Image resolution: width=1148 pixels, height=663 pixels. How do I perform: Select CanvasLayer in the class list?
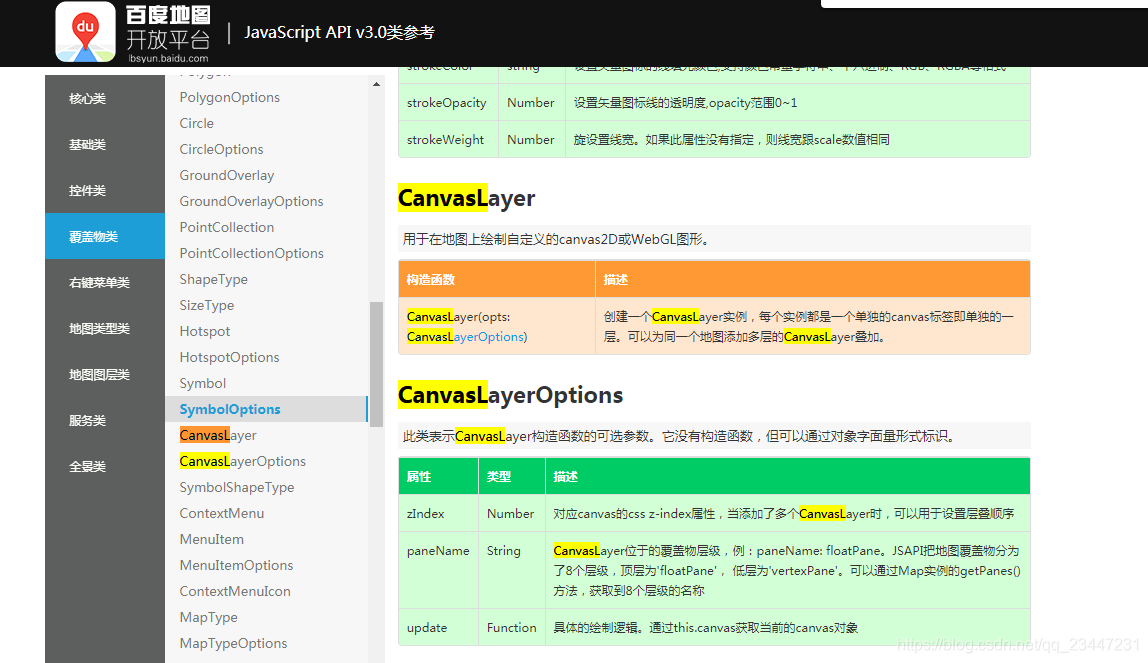(218, 435)
